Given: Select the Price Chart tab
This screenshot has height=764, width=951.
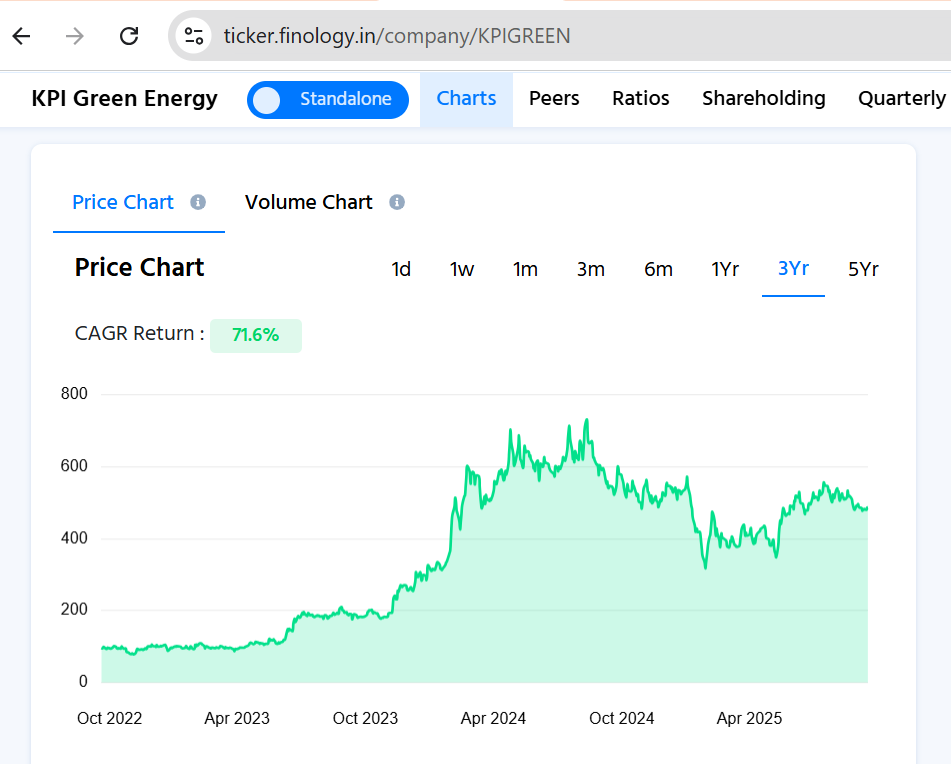Looking at the screenshot, I should point(123,202).
